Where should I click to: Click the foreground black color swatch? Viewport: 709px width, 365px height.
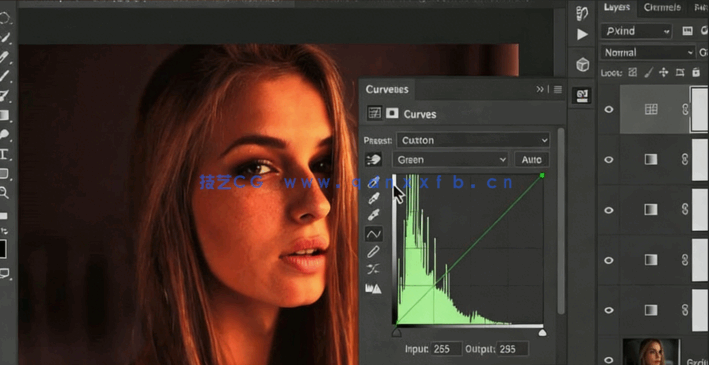(x=3, y=249)
